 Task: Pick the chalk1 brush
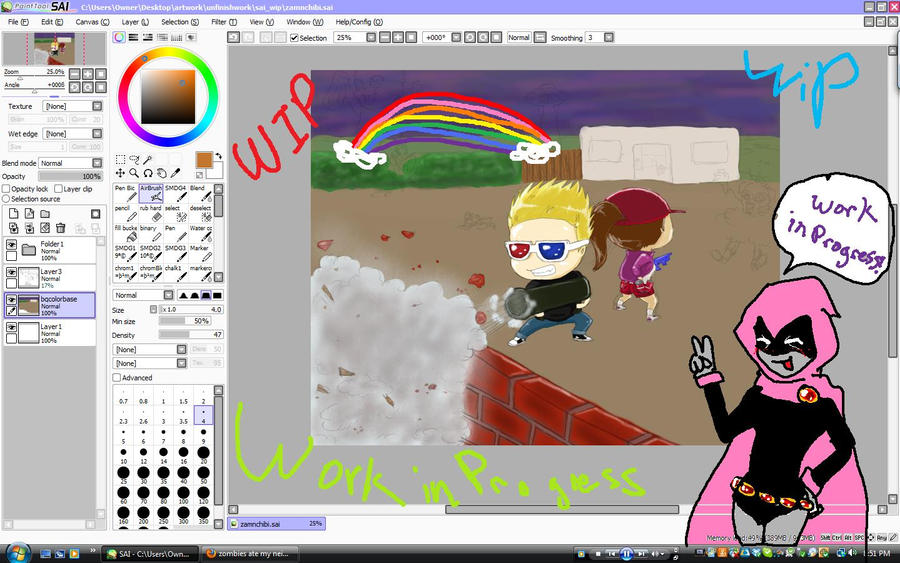(x=176, y=273)
